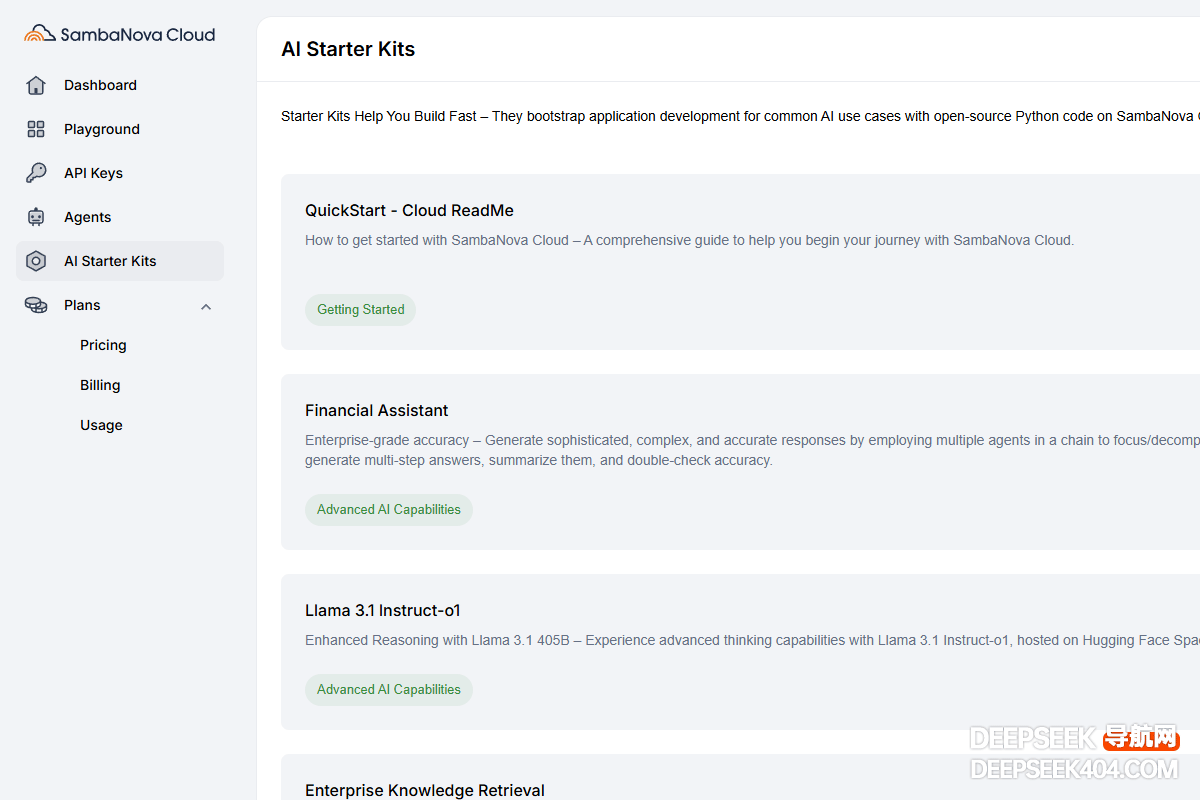Click the AI Starter Kits page heading
Screen dimensions: 1200x800
348,49
